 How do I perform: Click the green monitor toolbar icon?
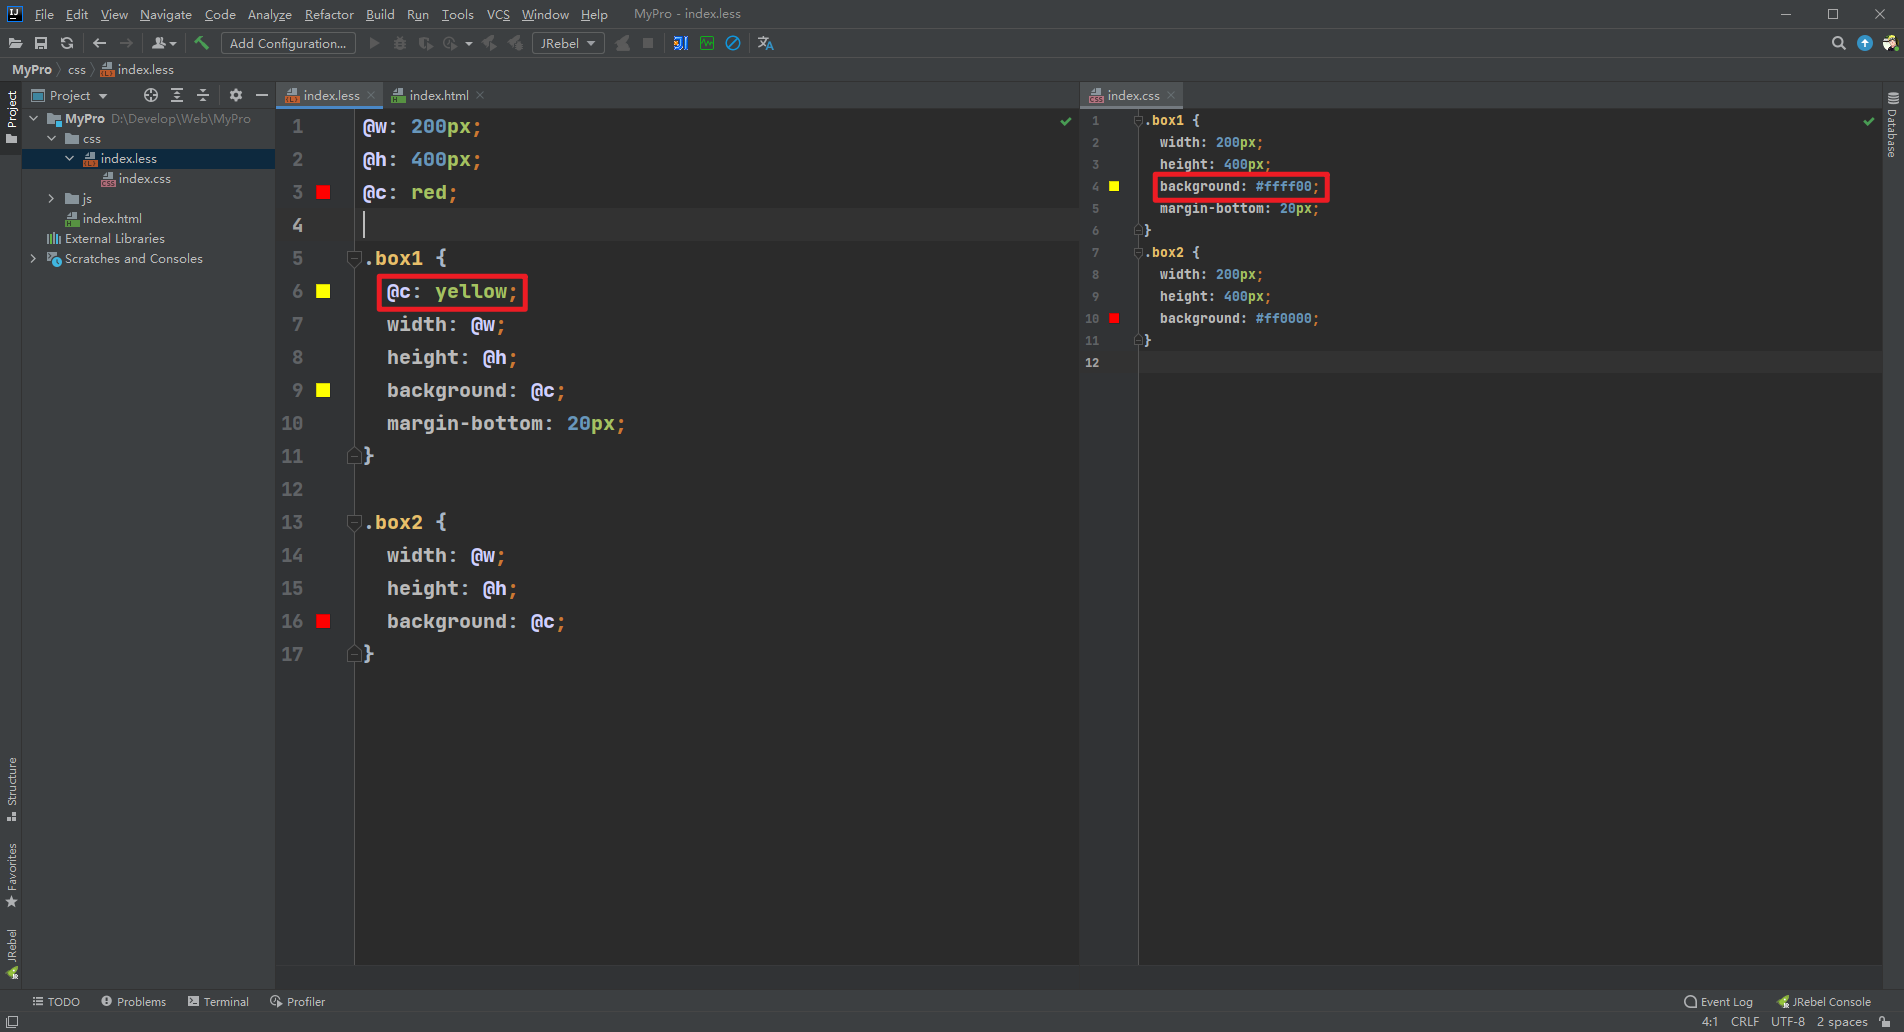pos(707,43)
